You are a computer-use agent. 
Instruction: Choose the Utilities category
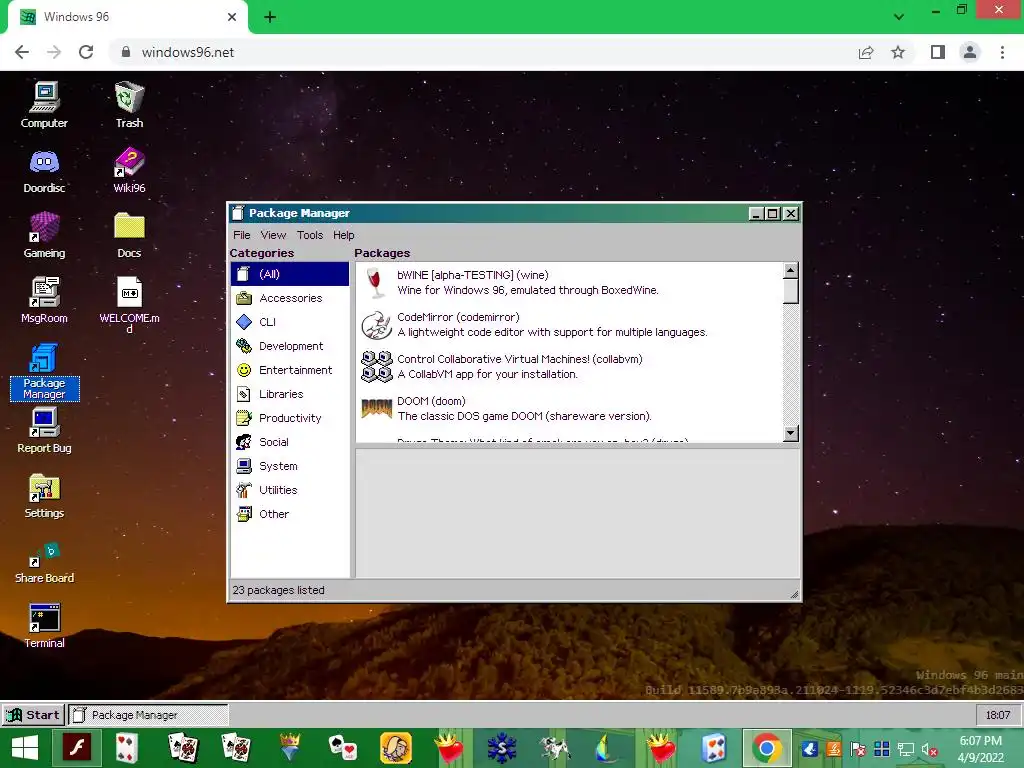pyautogui.click(x=290, y=490)
